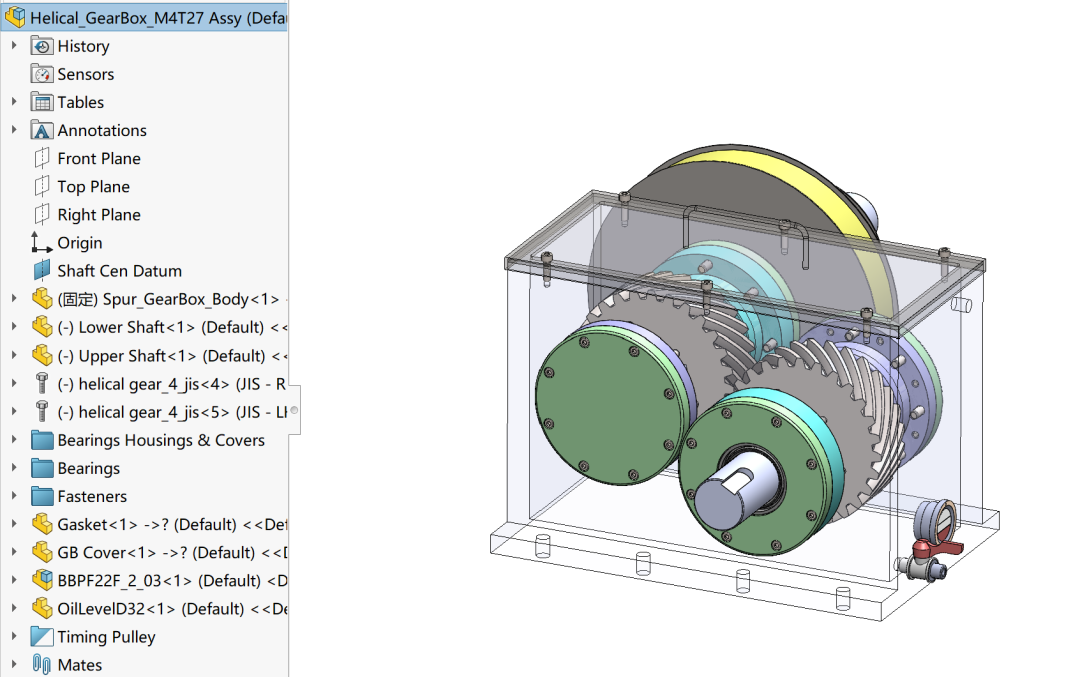Viewport: 1080px width, 677px height.
Task: Click the Front Plane icon
Action: [41, 158]
